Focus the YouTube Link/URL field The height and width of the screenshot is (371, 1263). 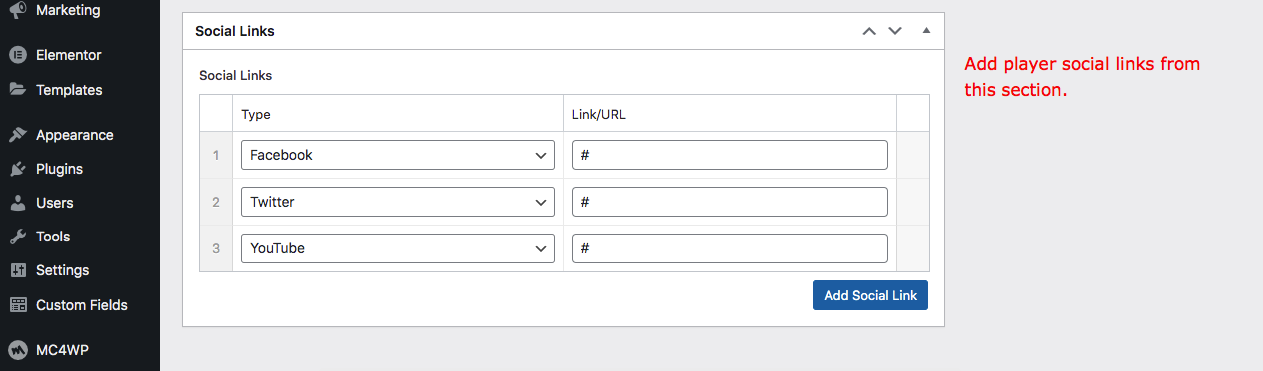pyautogui.click(x=730, y=248)
